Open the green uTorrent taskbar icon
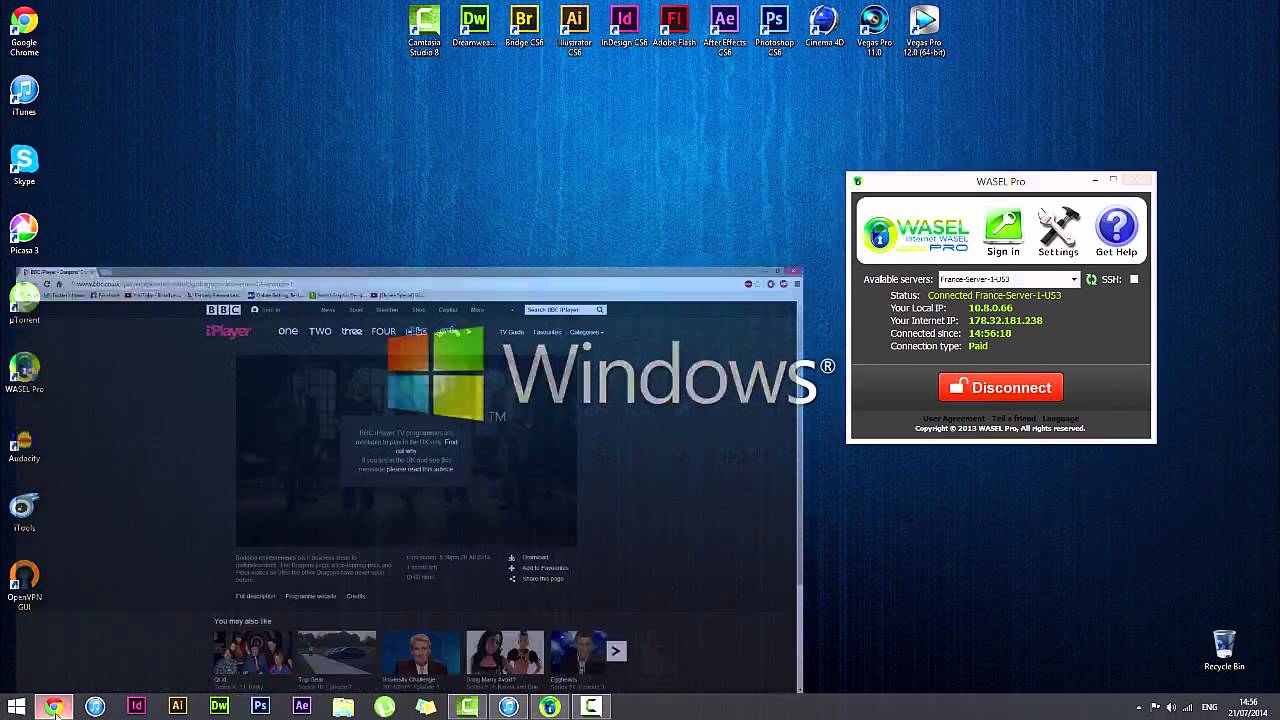The height and width of the screenshot is (720, 1280). tap(384, 706)
